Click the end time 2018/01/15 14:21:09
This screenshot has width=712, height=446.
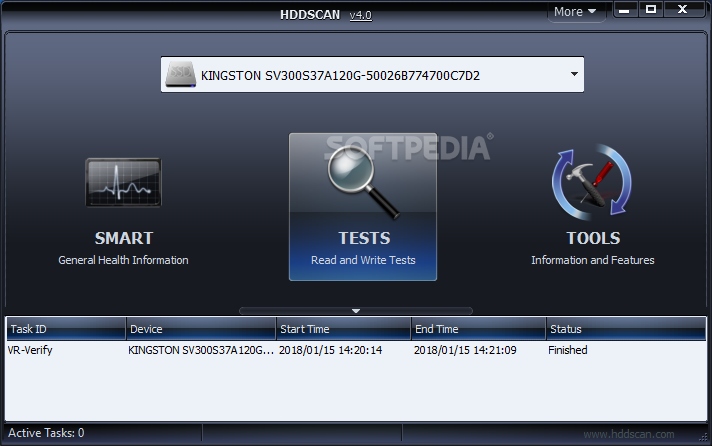coord(465,350)
